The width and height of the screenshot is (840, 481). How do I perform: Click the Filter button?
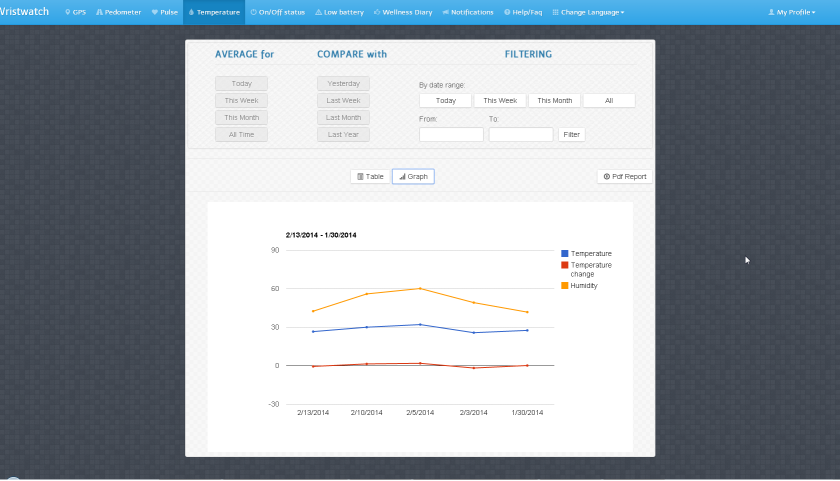click(572, 134)
